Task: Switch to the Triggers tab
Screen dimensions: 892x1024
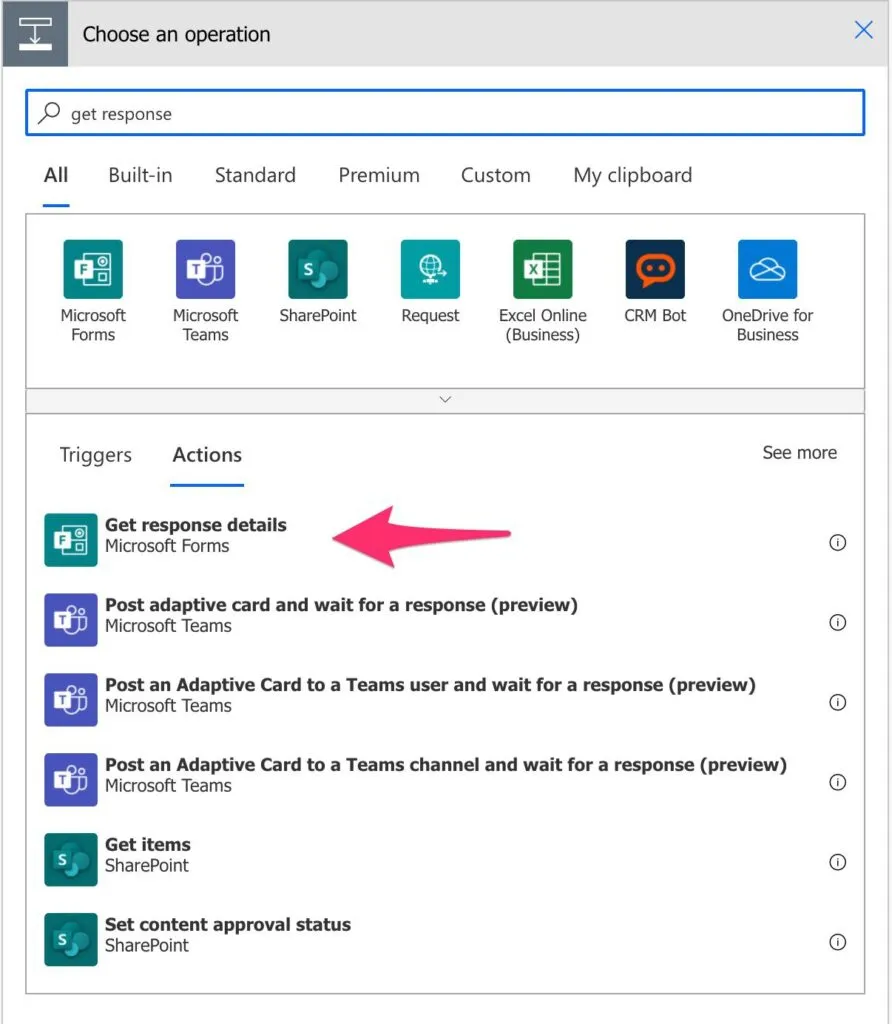Action: [95, 455]
